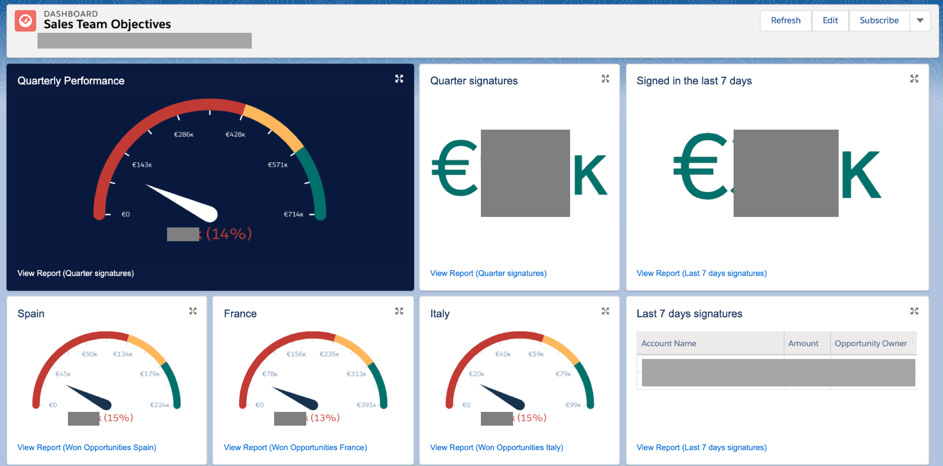Open View Report (Won Opportunities France)

coord(295,447)
